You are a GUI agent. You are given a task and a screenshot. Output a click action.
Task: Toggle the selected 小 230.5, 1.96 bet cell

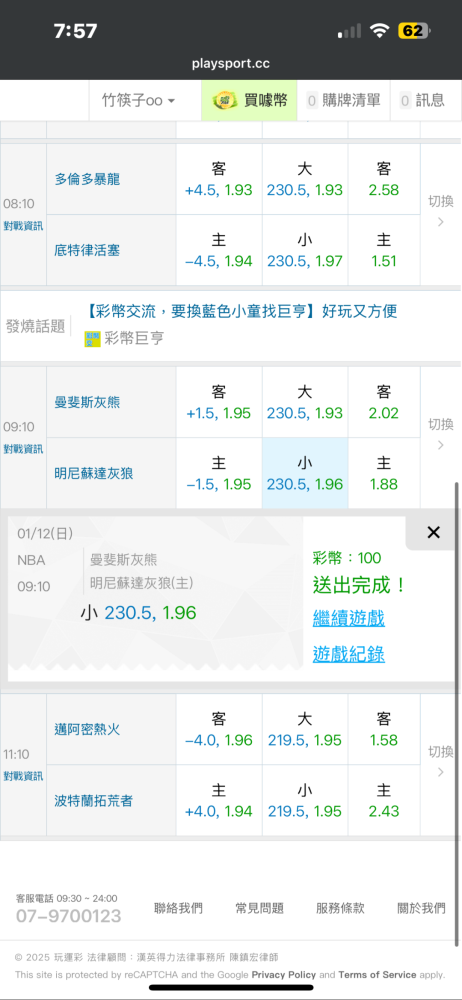coord(305,473)
